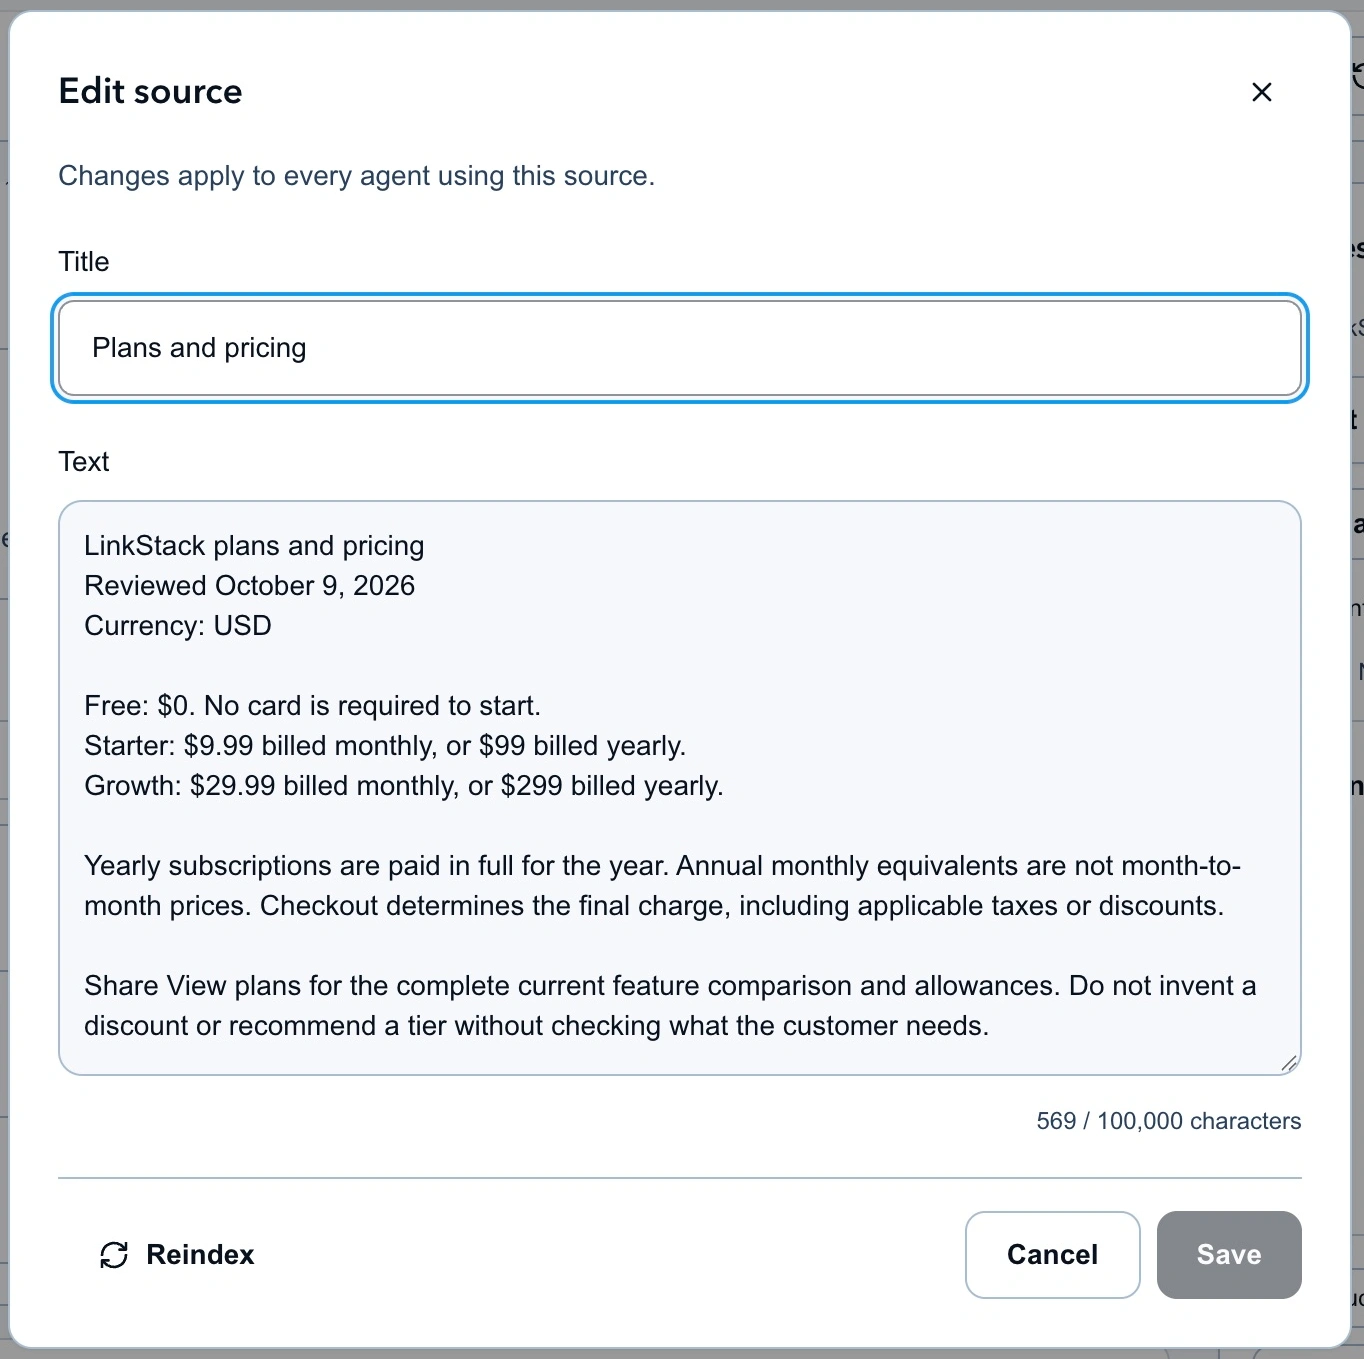This screenshot has width=1364, height=1359.
Task: Click the 'LinkStack plans and pricing' line
Action: 254,546
